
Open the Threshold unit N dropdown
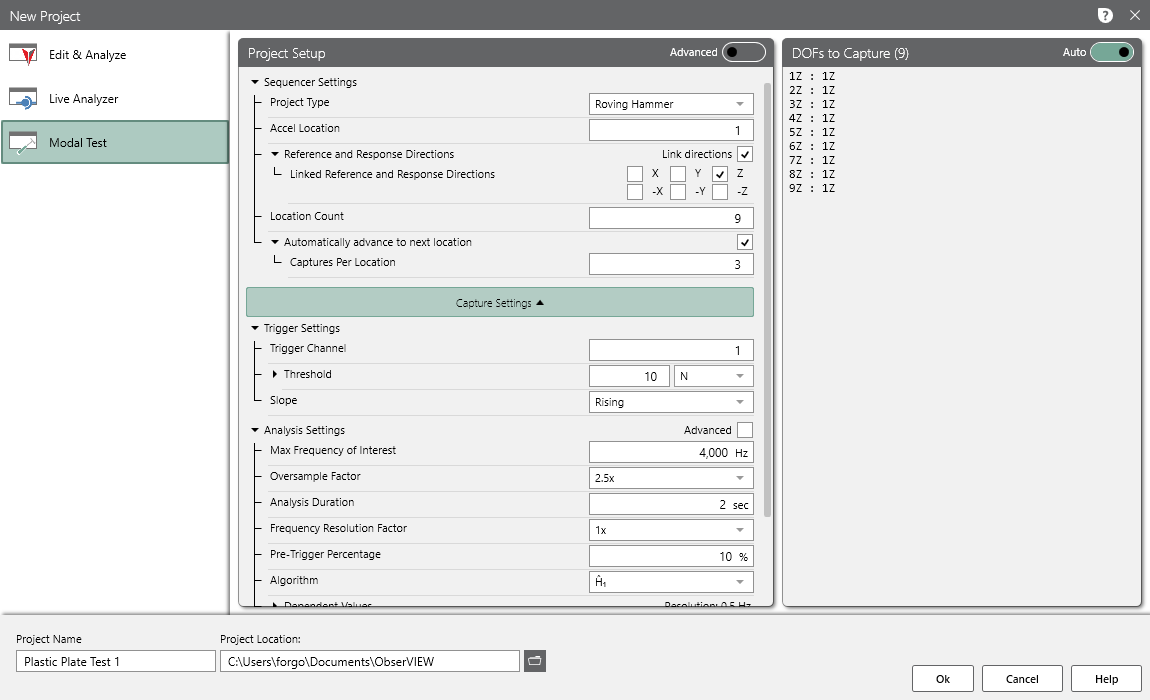pyautogui.click(x=714, y=376)
